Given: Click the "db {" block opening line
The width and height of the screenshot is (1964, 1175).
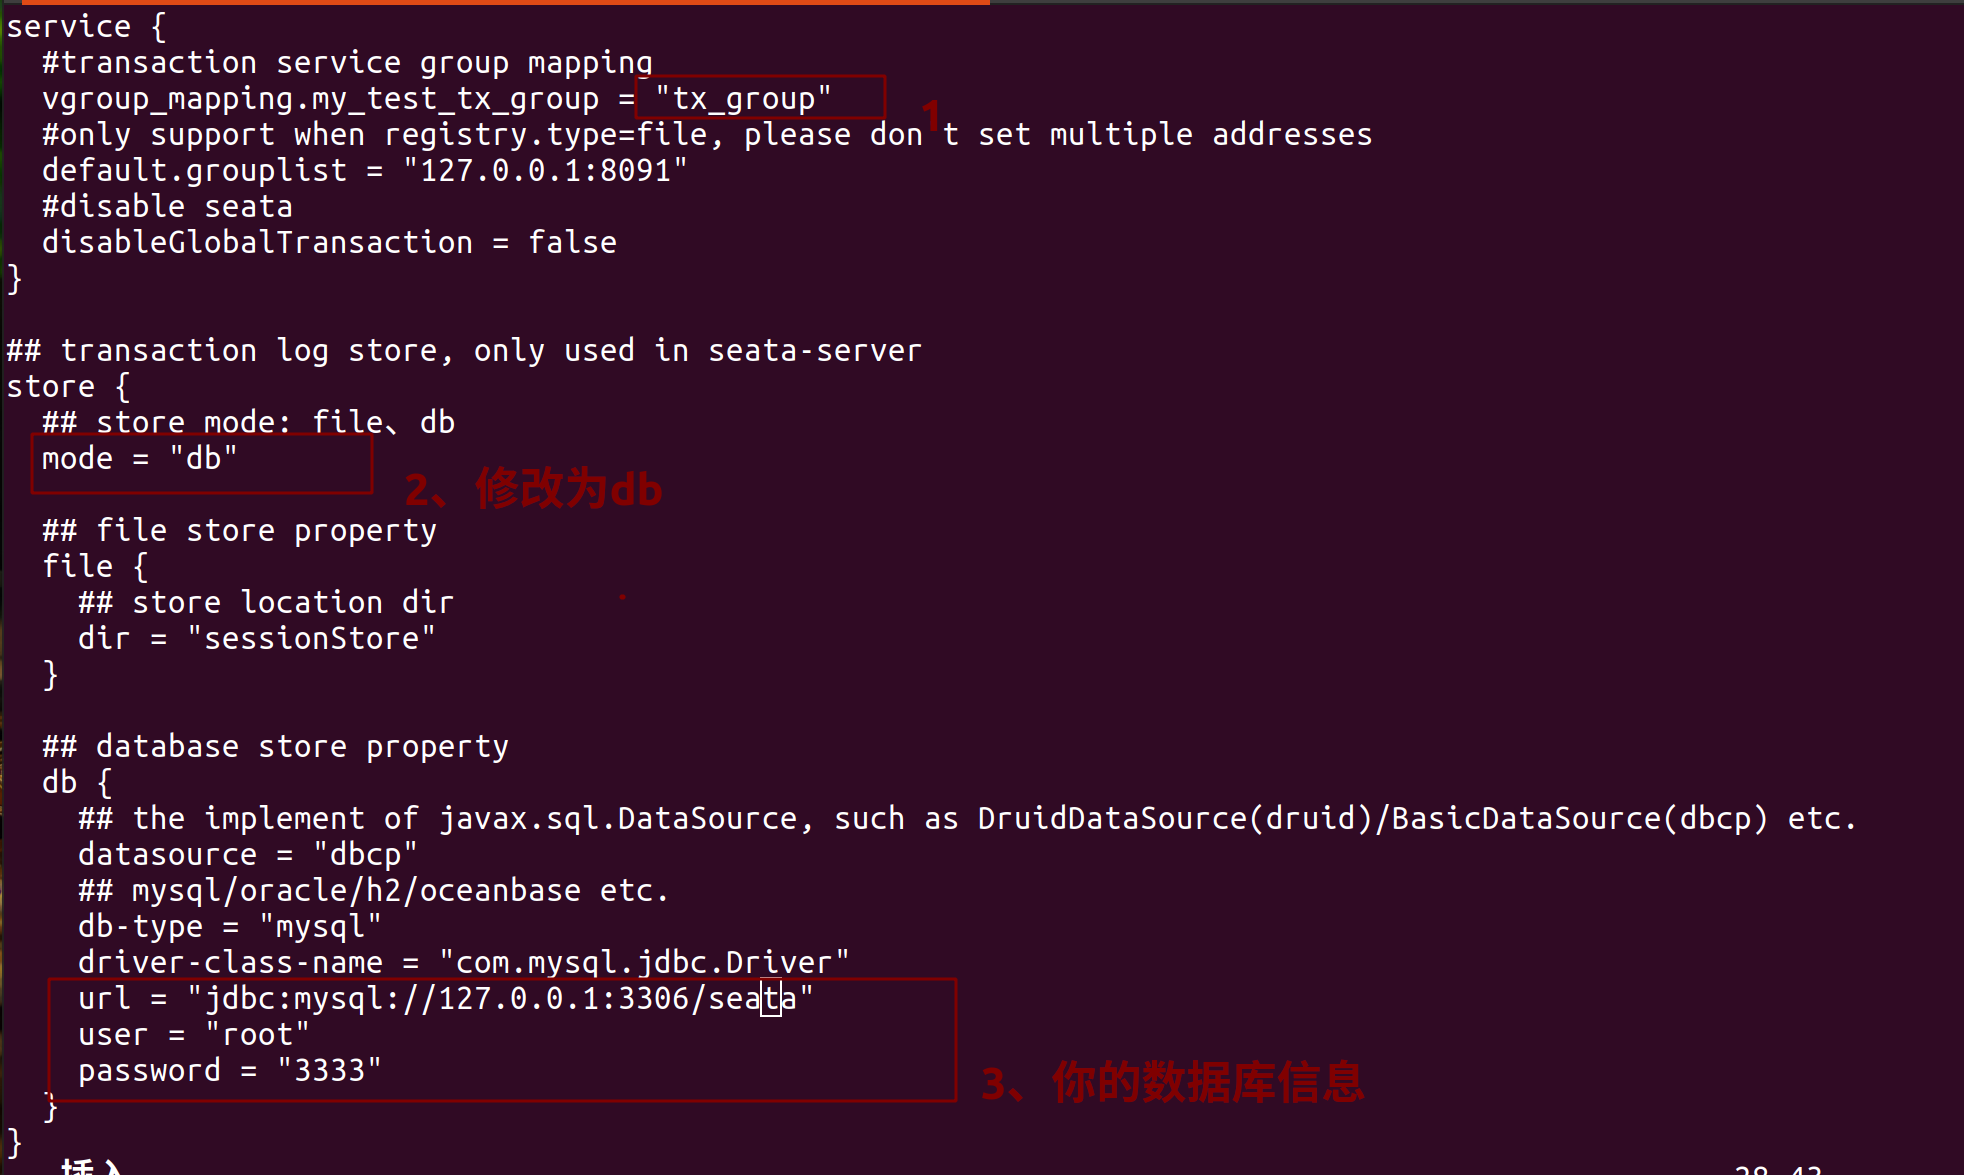Looking at the screenshot, I should [x=77, y=782].
